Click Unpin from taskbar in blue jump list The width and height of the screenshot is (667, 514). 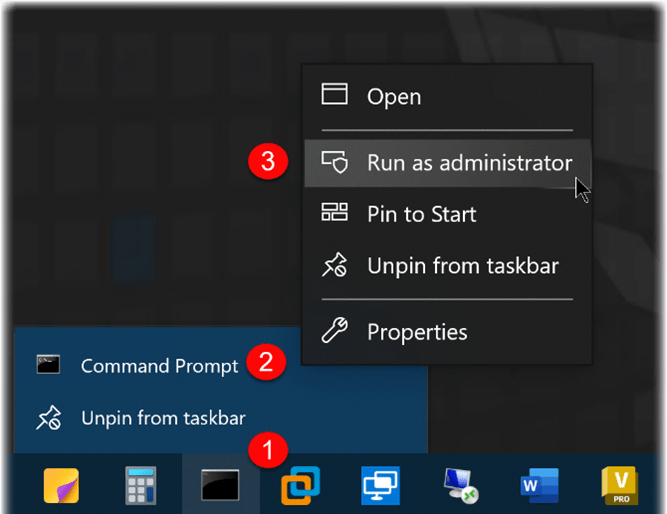coord(221,418)
